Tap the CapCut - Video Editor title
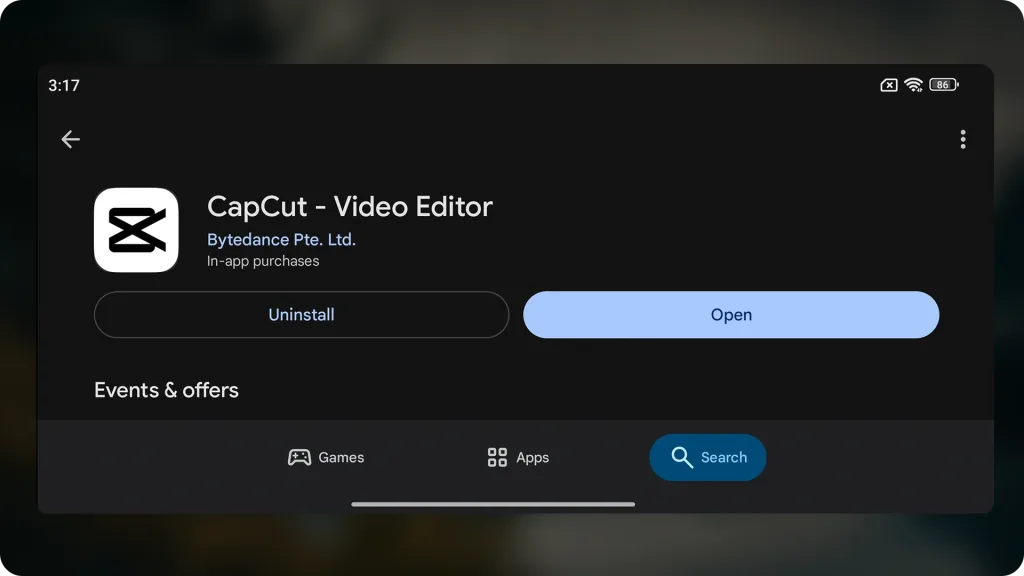Screen dimensions: 1024x576 point(349,206)
